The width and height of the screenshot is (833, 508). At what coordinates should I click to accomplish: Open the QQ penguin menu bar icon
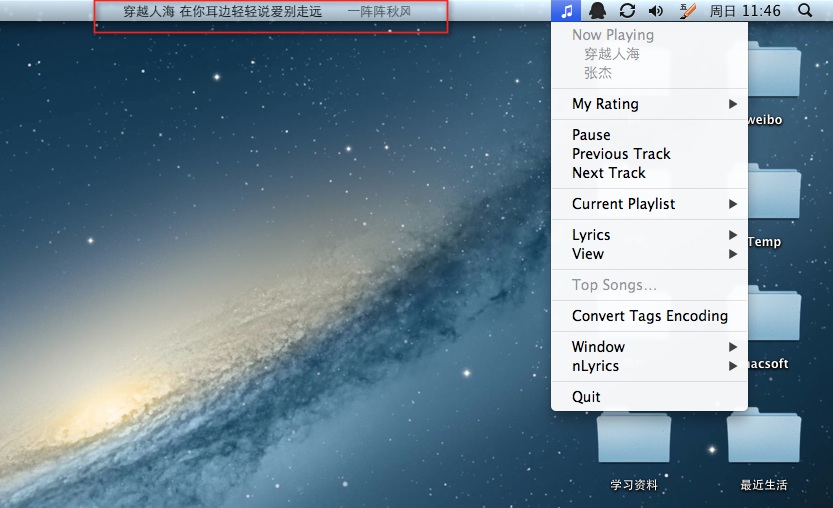[597, 11]
